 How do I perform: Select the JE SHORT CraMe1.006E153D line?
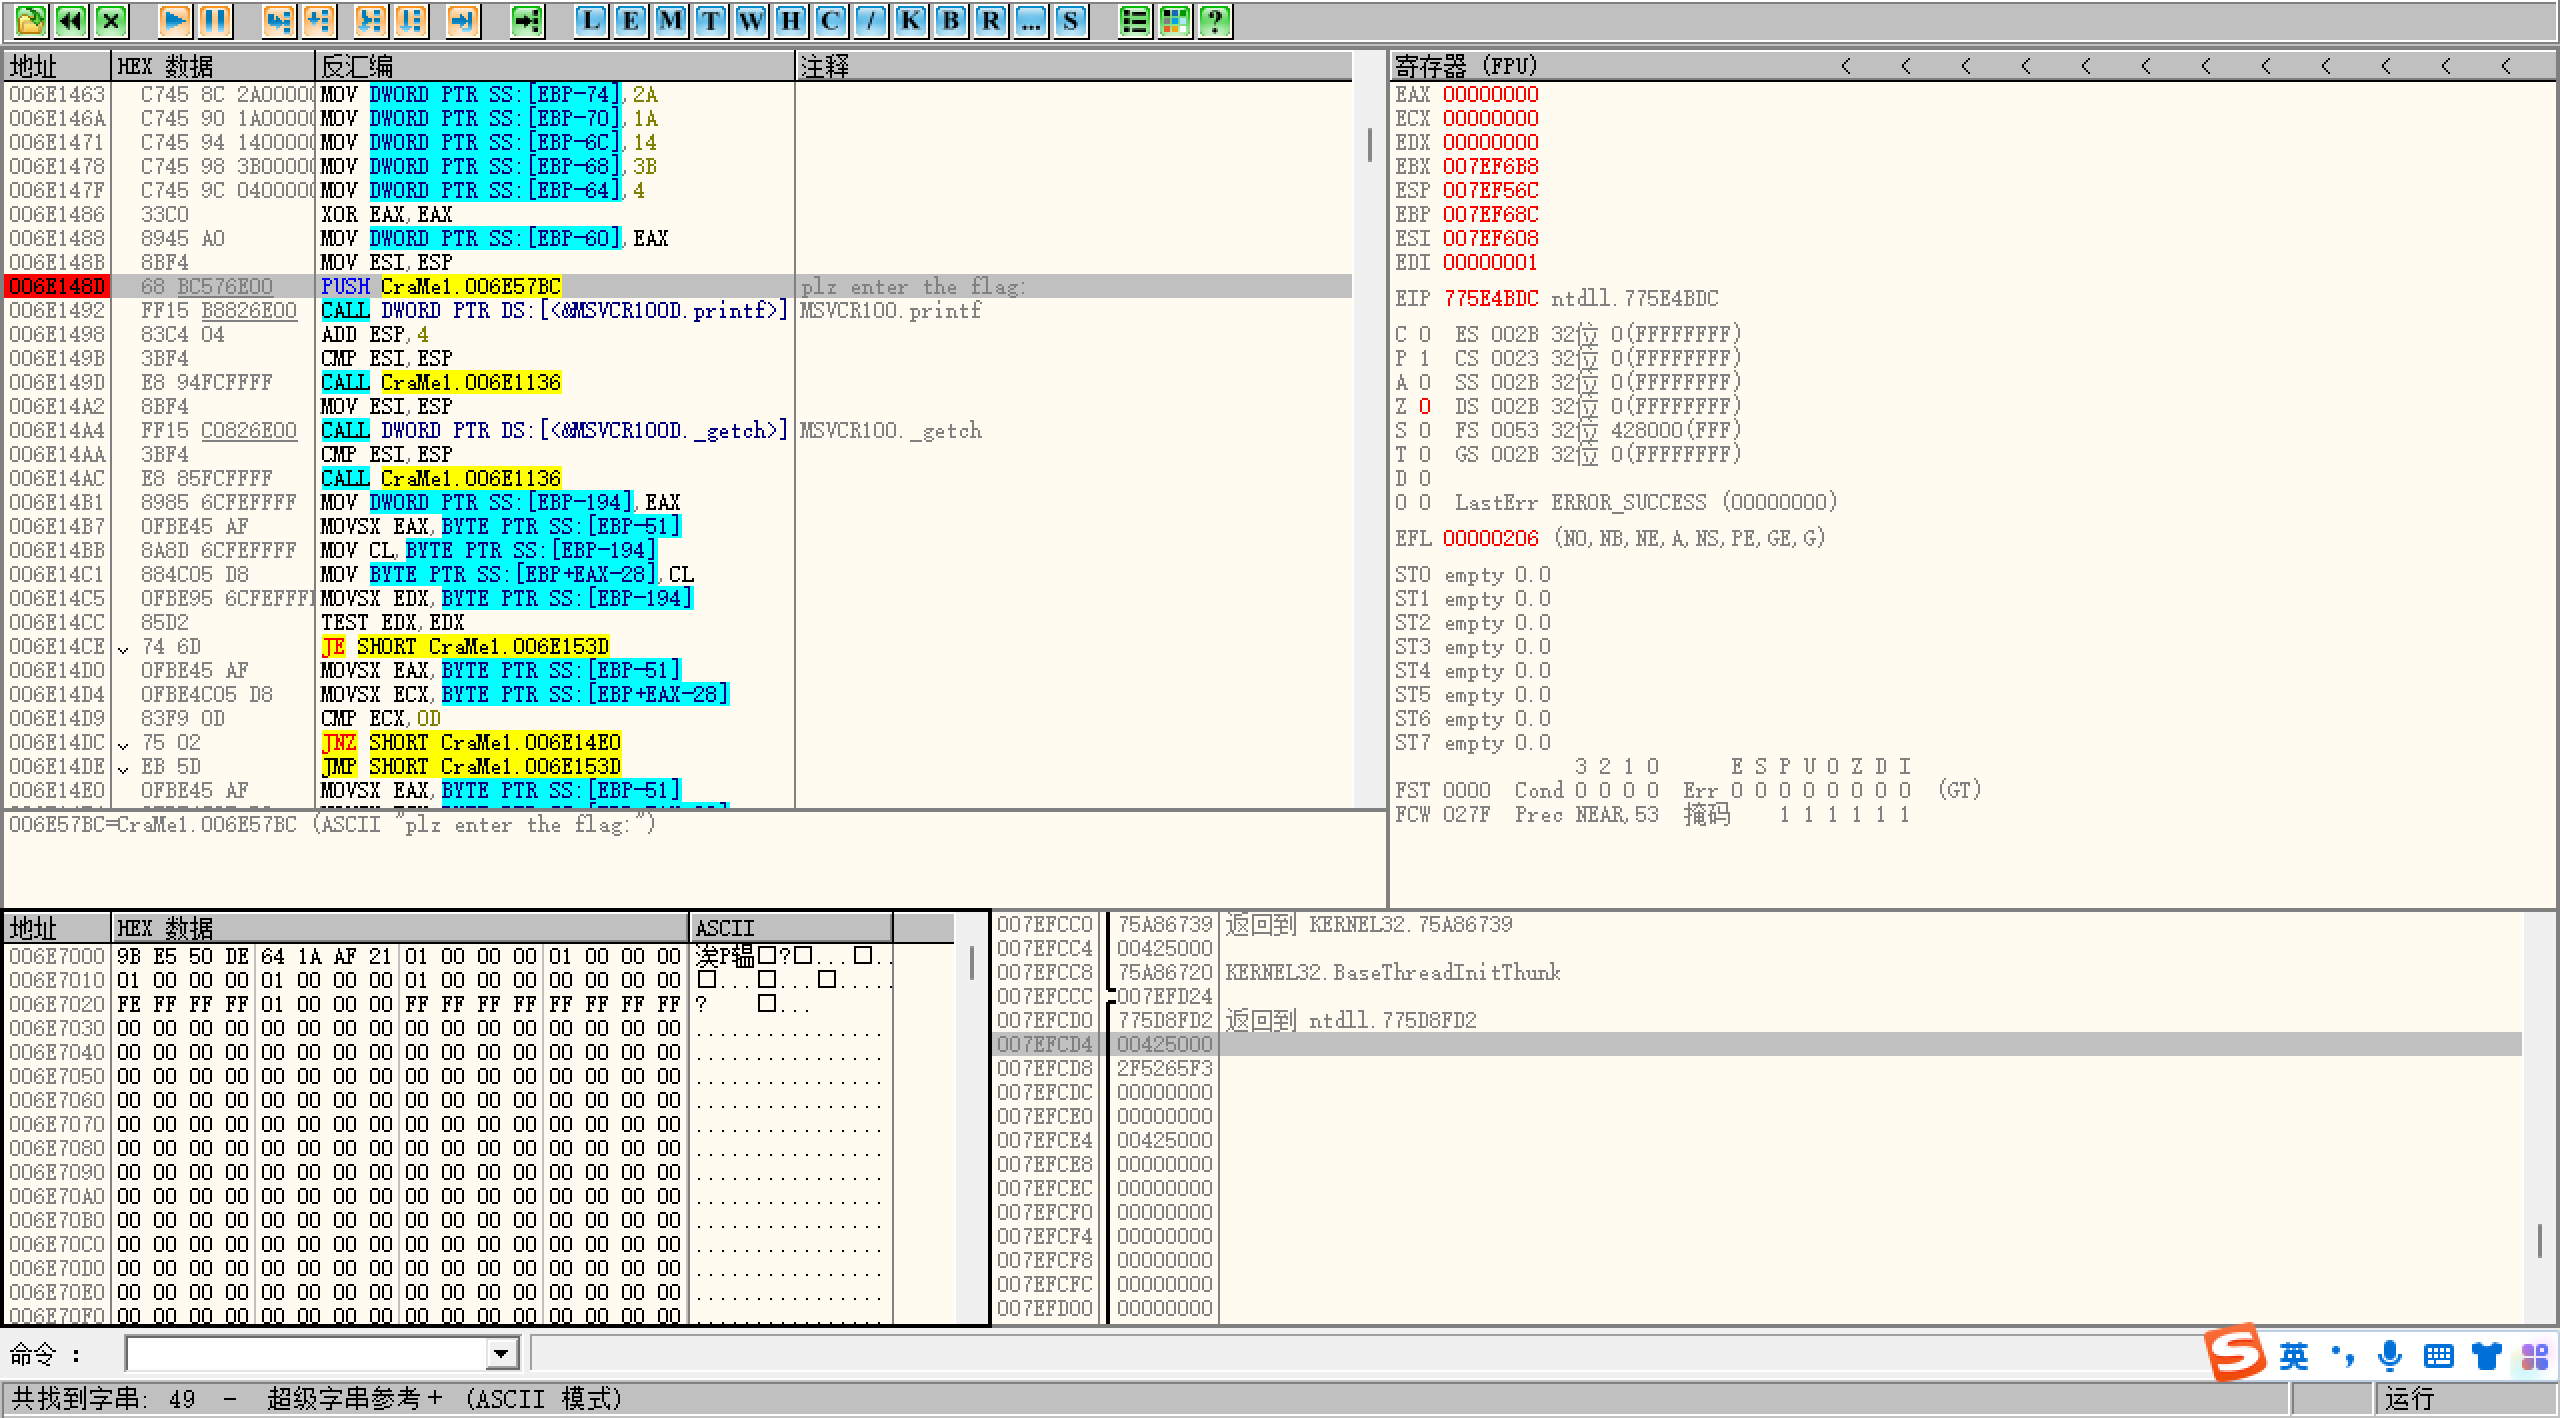coord(677,646)
